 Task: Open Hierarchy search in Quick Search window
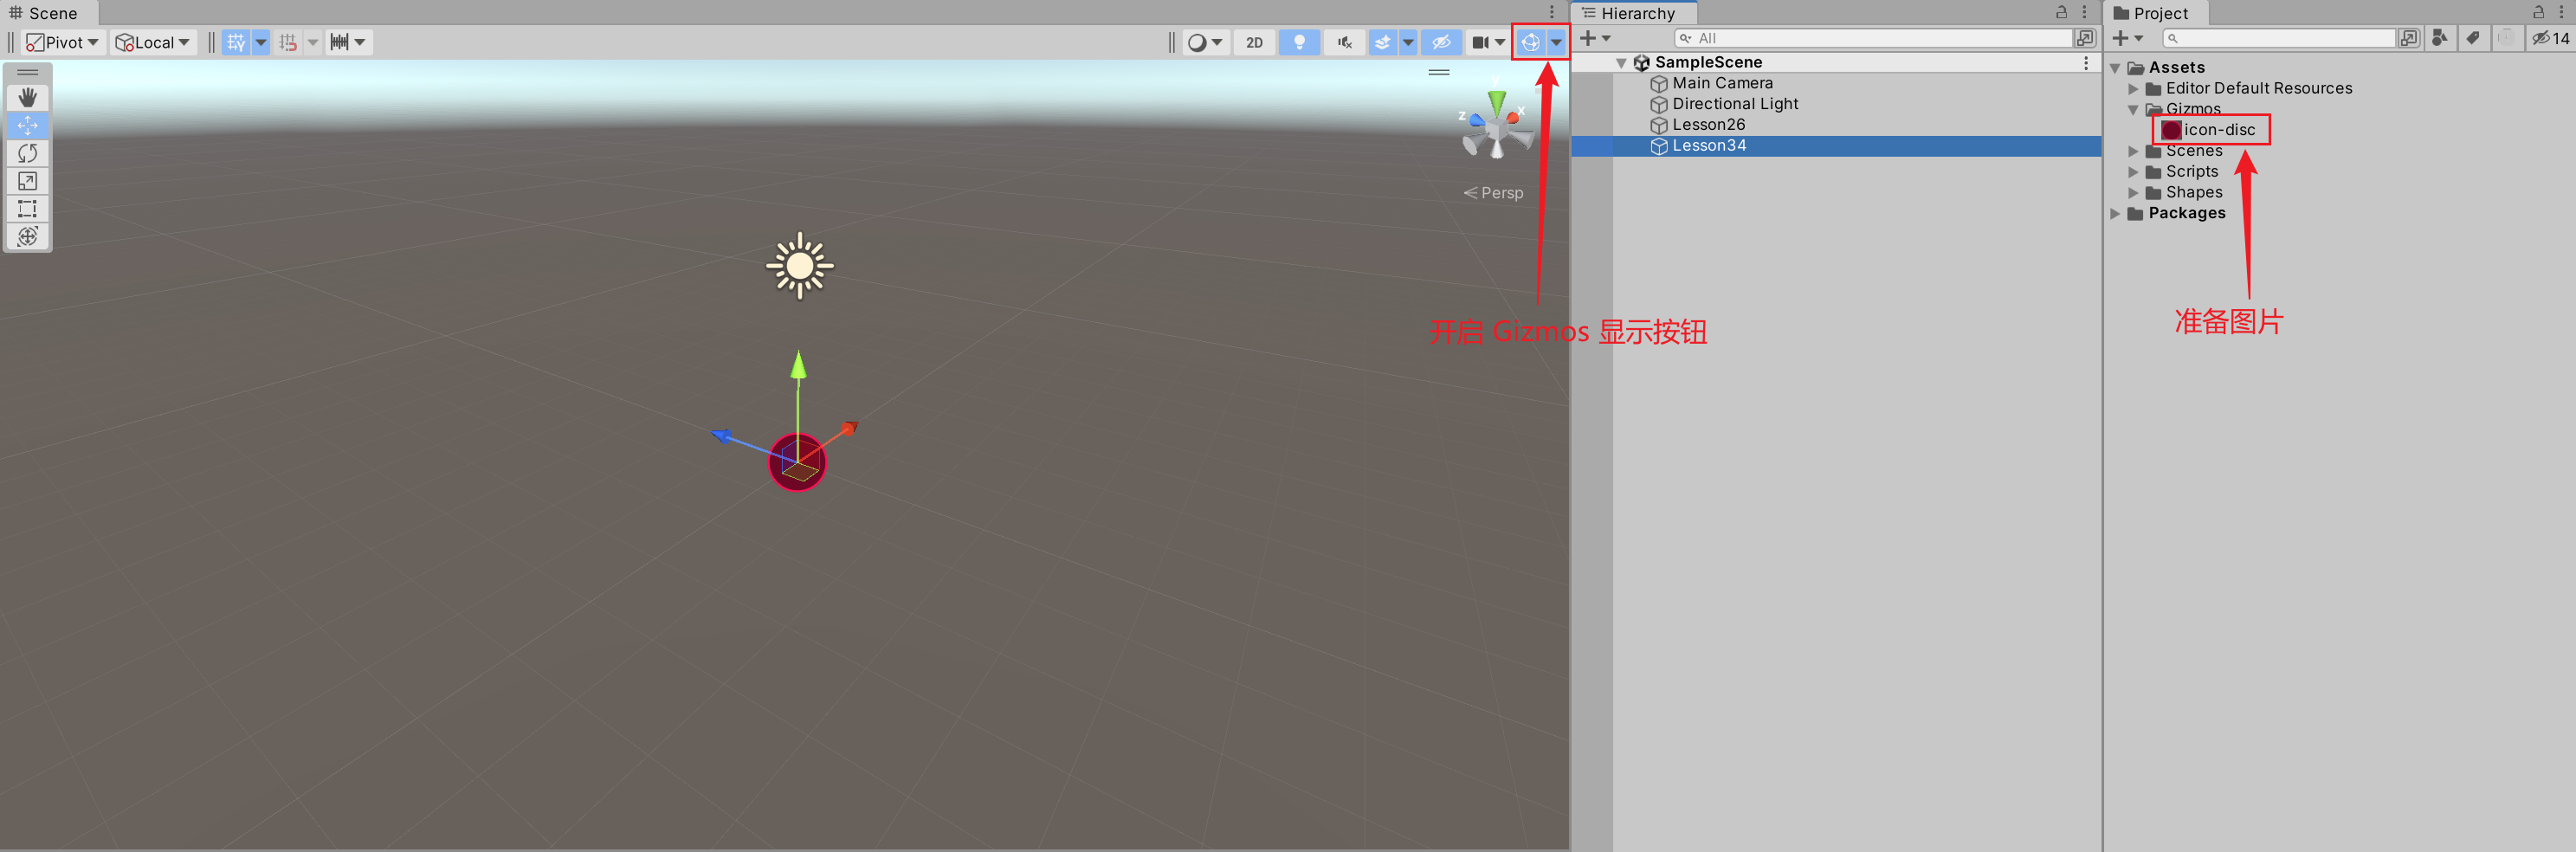coord(2085,38)
